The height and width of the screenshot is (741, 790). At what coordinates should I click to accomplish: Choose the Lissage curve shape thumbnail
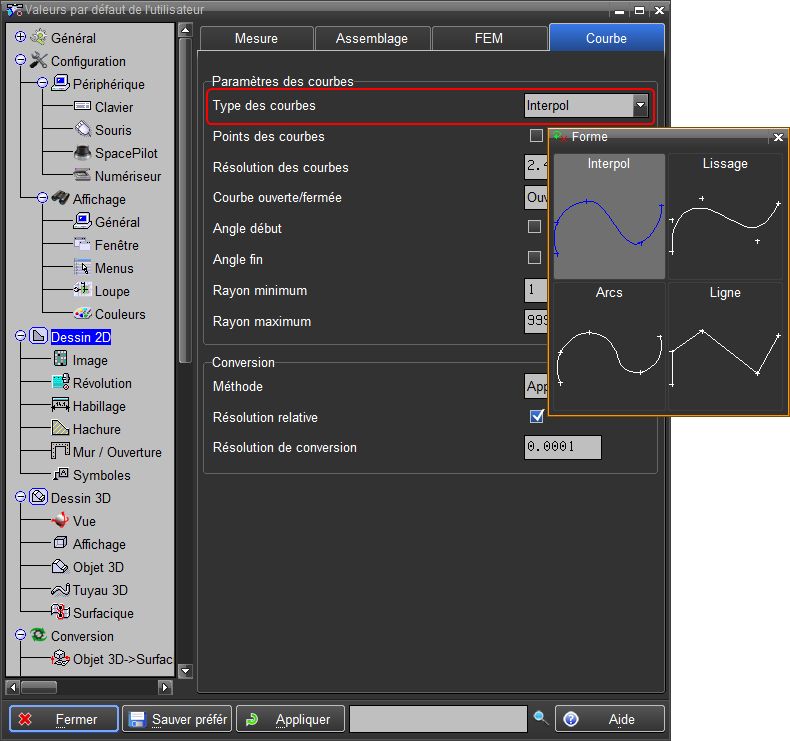725,217
